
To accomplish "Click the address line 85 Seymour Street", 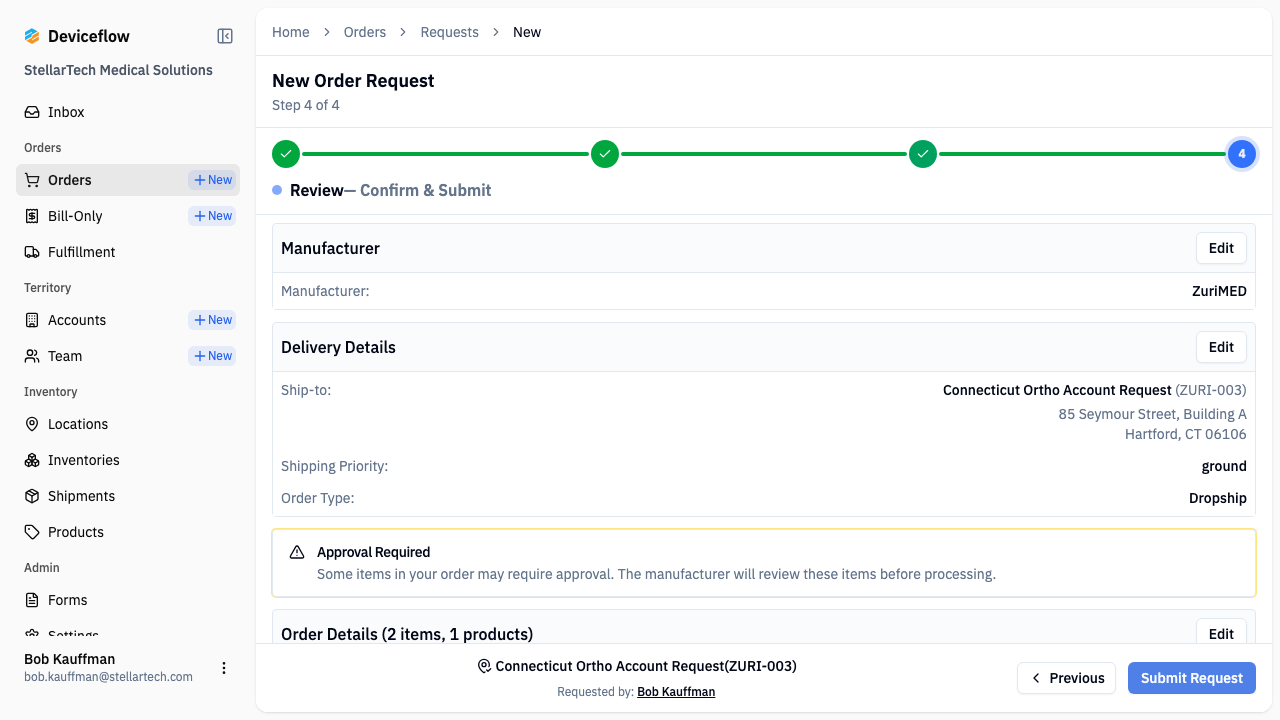I will coord(1153,414).
